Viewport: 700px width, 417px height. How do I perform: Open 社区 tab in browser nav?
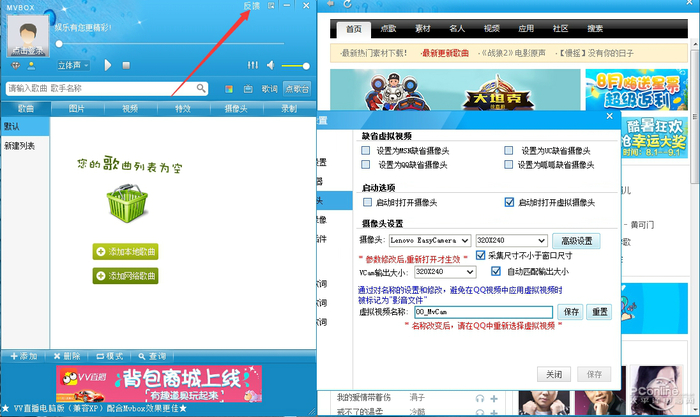coord(560,29)
